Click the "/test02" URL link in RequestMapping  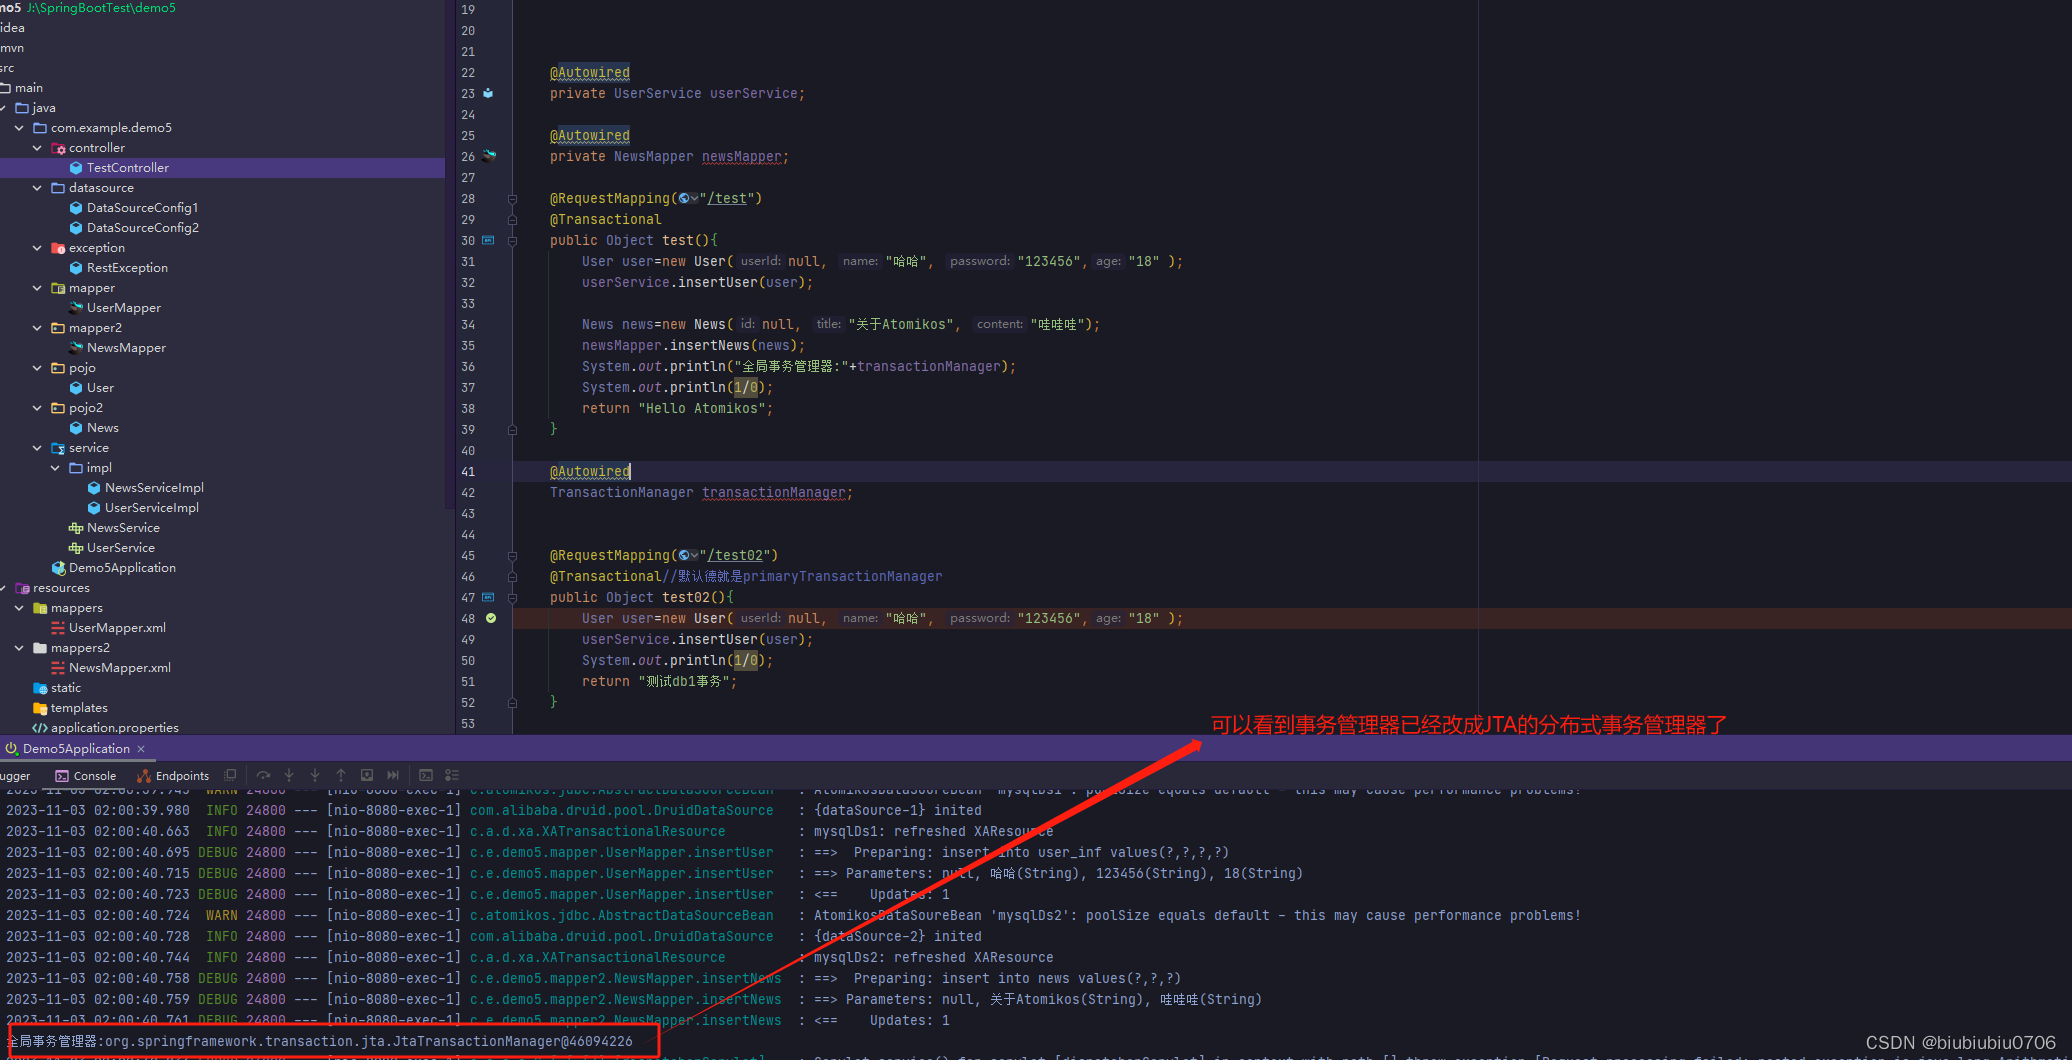[x=735, y=555]
